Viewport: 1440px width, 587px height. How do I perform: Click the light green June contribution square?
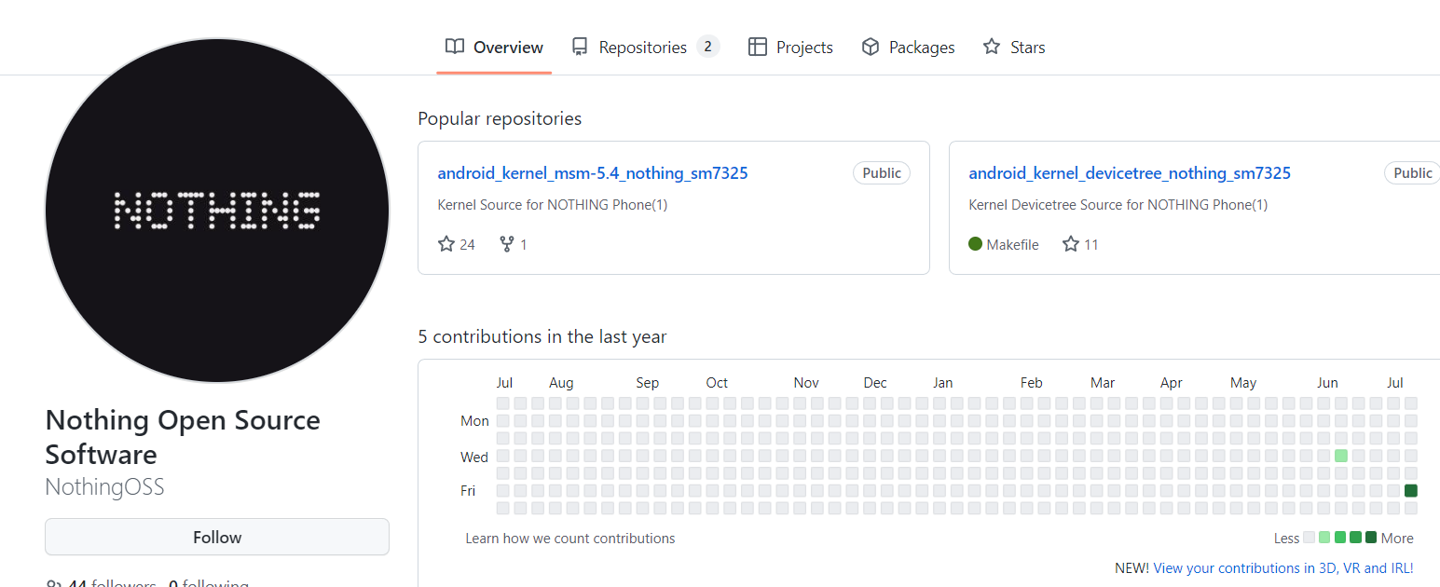point(1341,456)
